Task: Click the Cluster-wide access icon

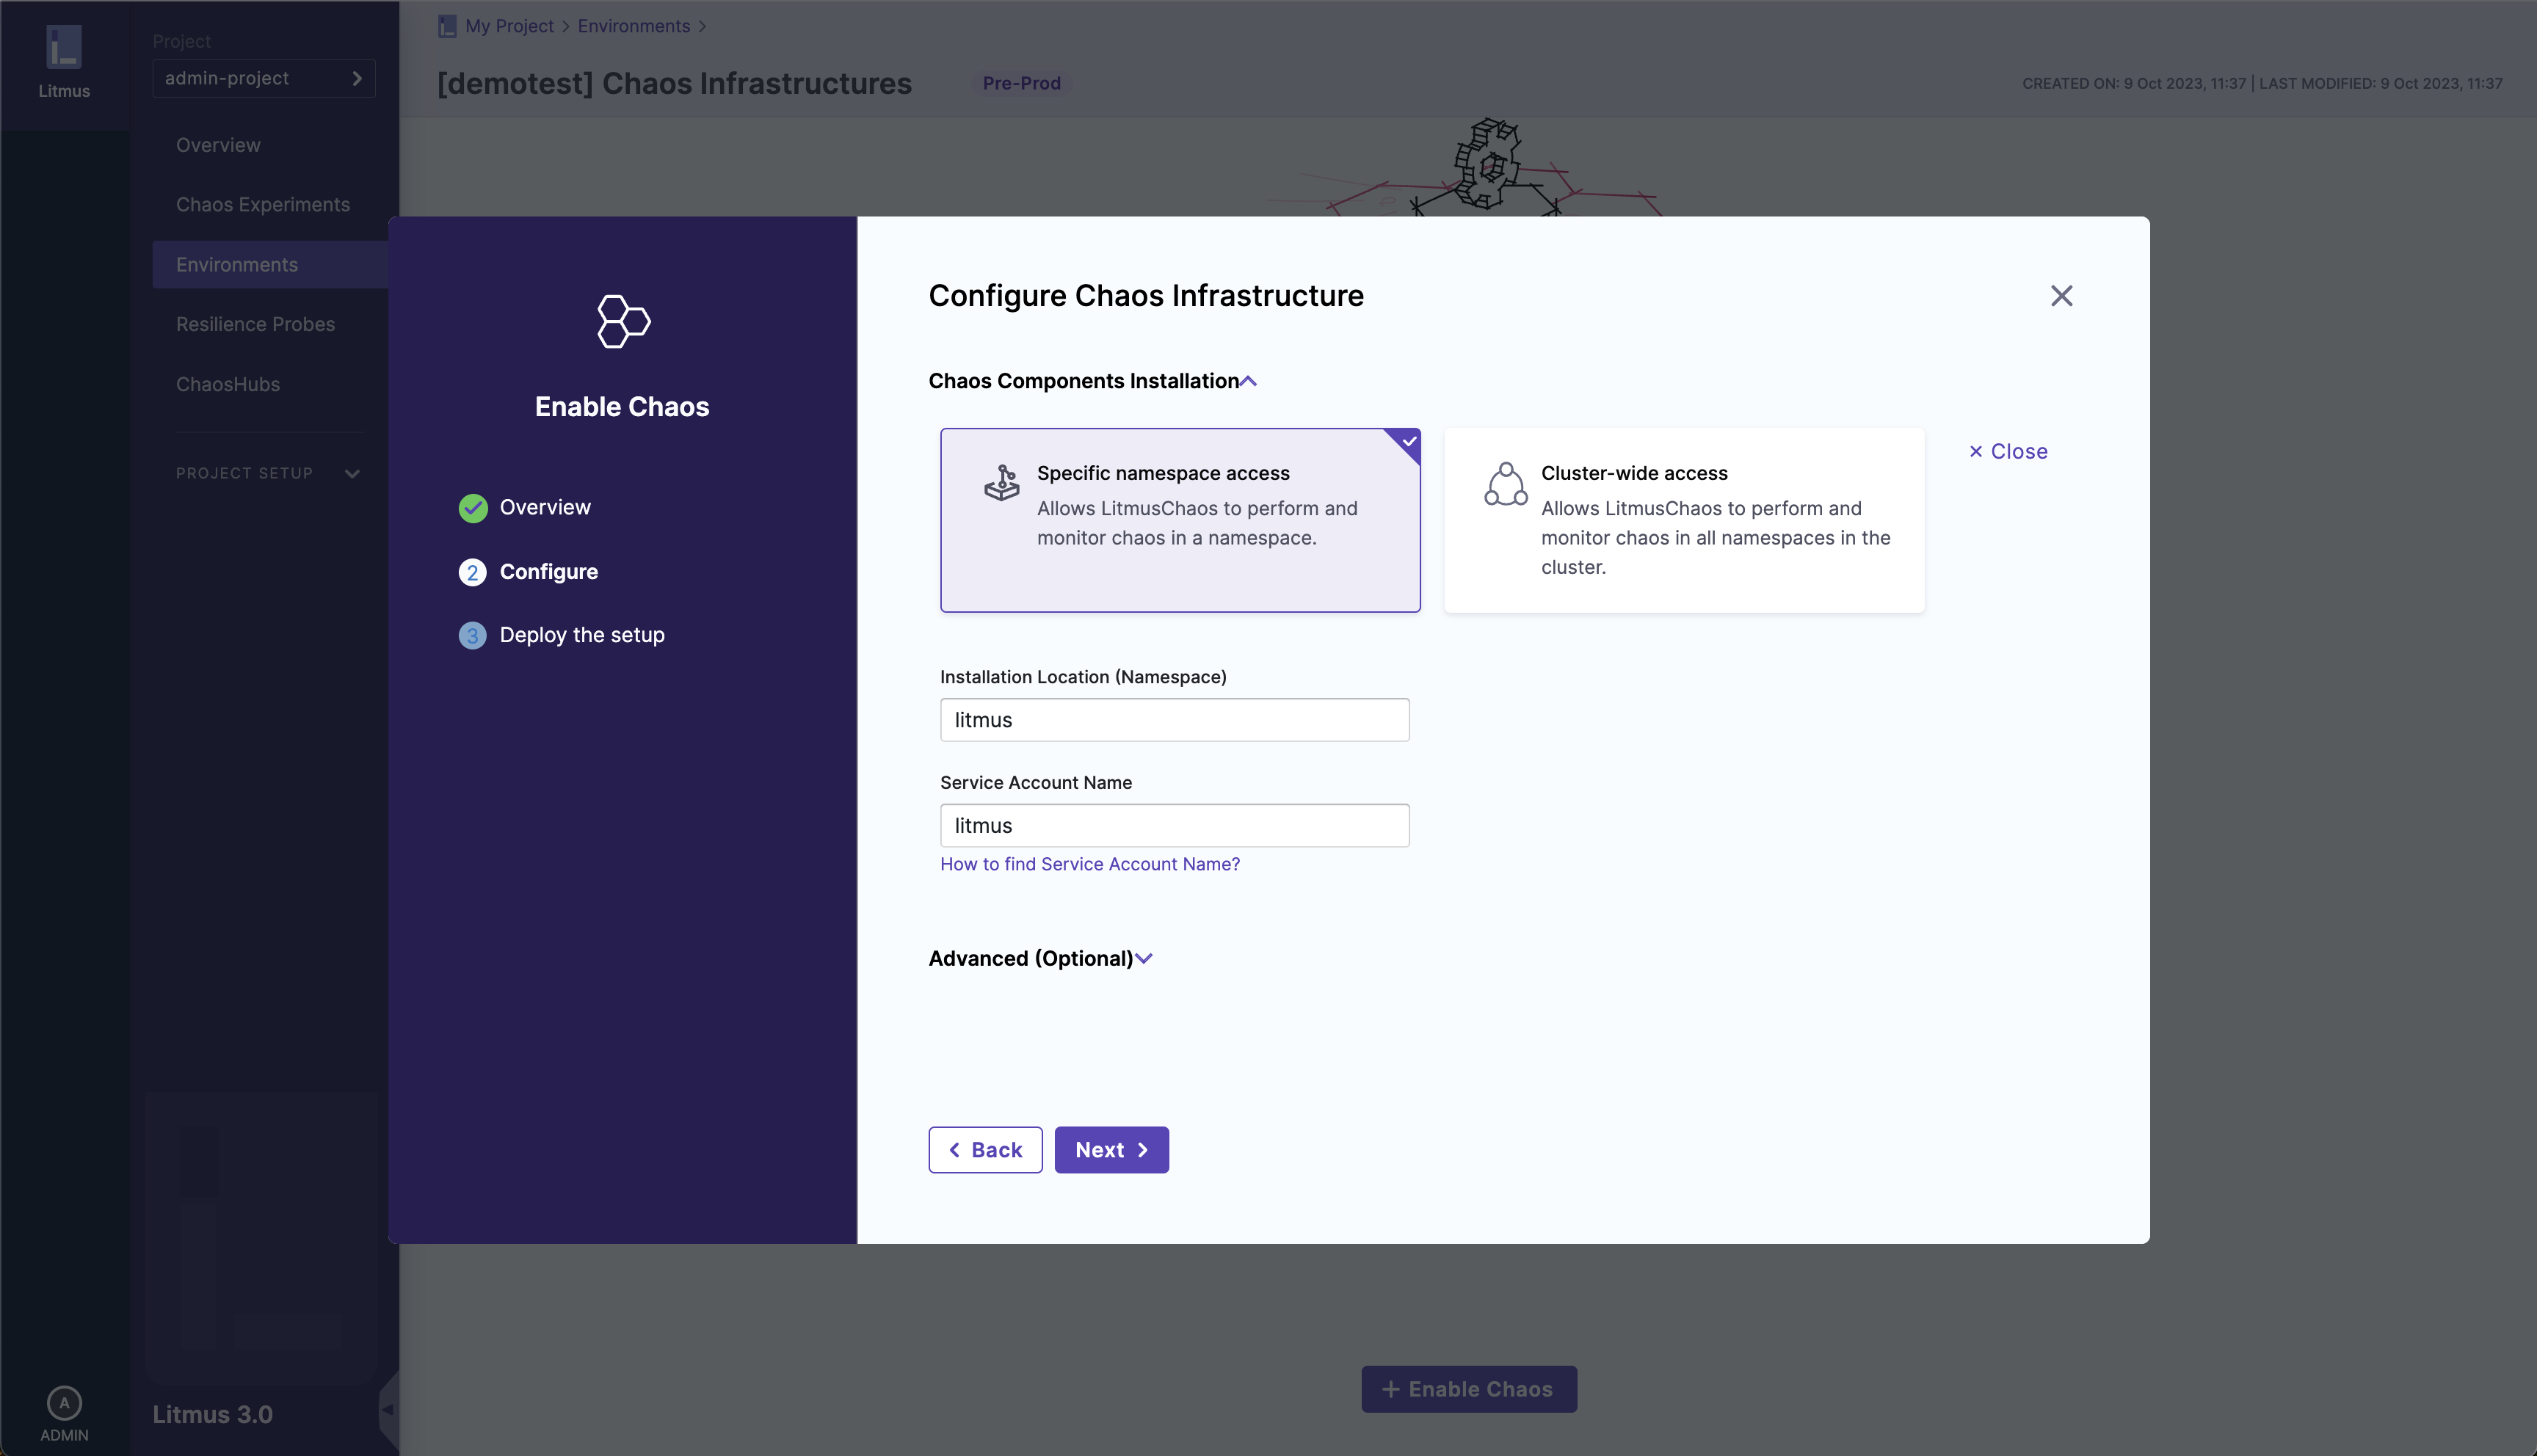Action: [x=1505, y=484]
